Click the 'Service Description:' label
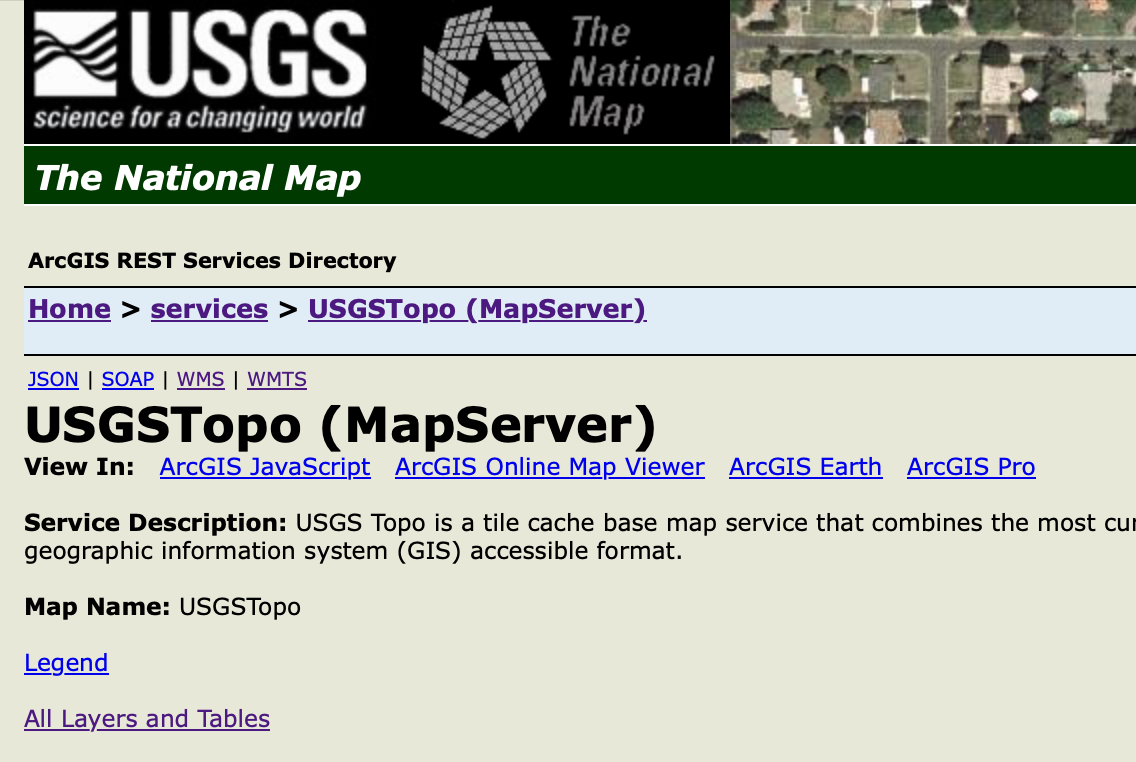The image size is (1136, 762). 156,523
